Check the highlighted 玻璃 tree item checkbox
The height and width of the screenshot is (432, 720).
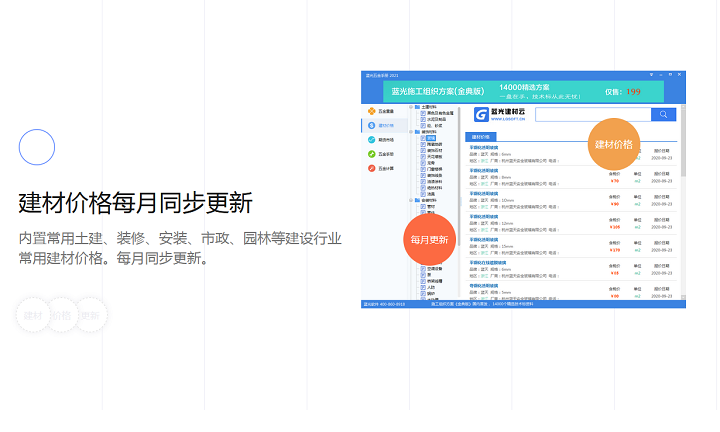(424, 138)
